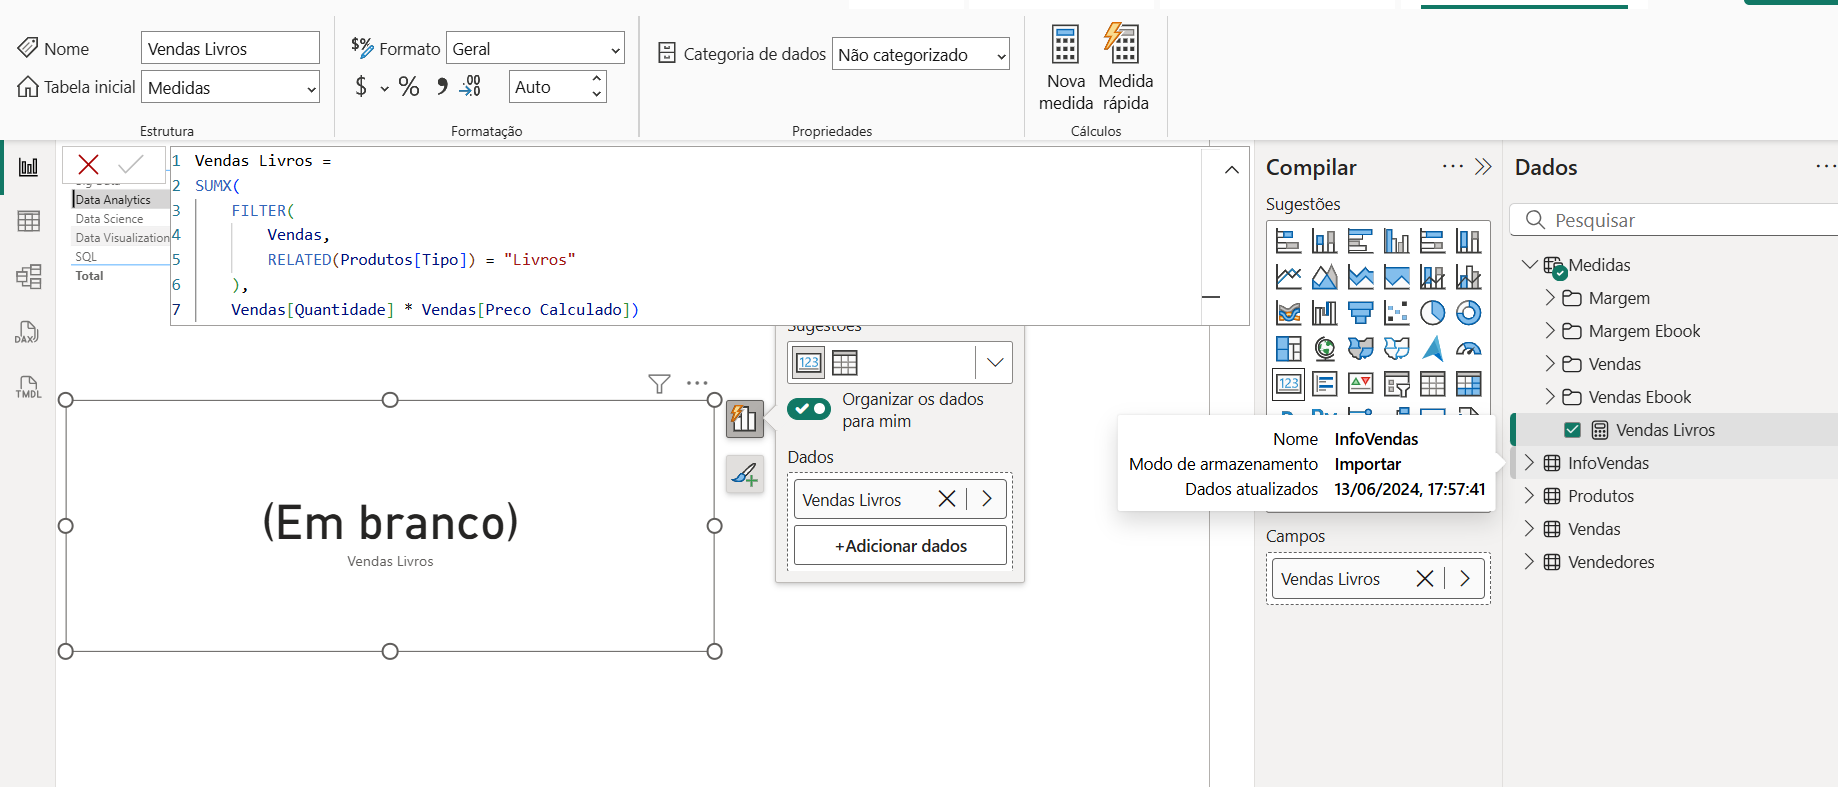Open the currency format dropdown arrow
This screenshot has width=1838, height=787.
tap(384, 88)
